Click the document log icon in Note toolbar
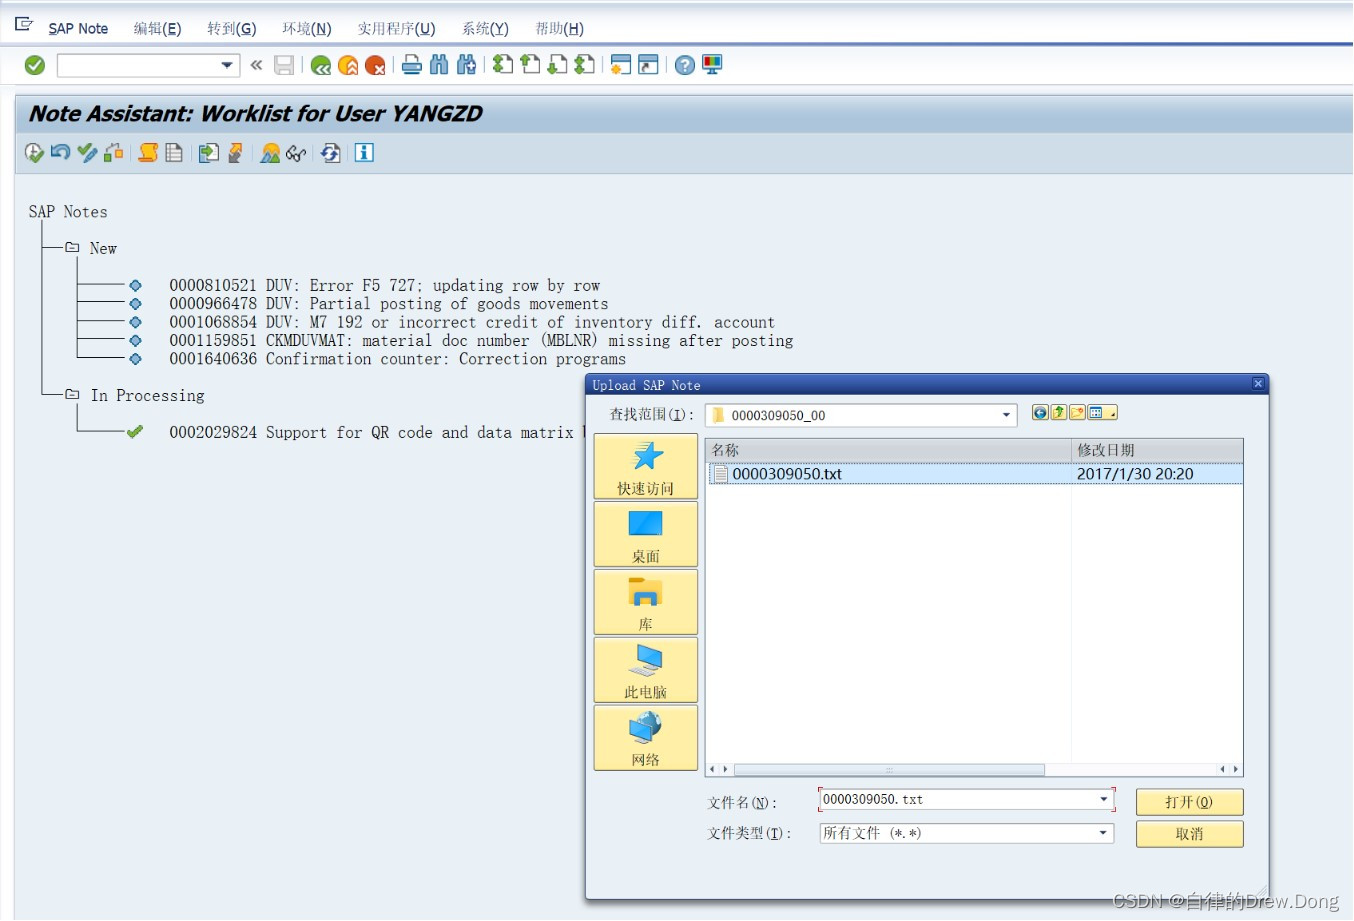1354x921 pixels. 174,153
